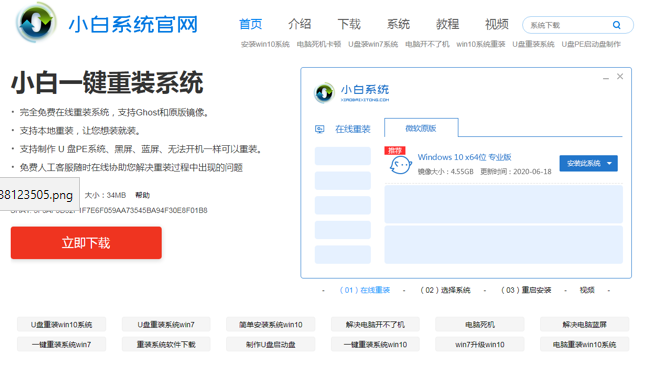Open dropdown arrow on 安装此系统 button
650x367 pixels.
pyautogui.click(x=609, y=163)
